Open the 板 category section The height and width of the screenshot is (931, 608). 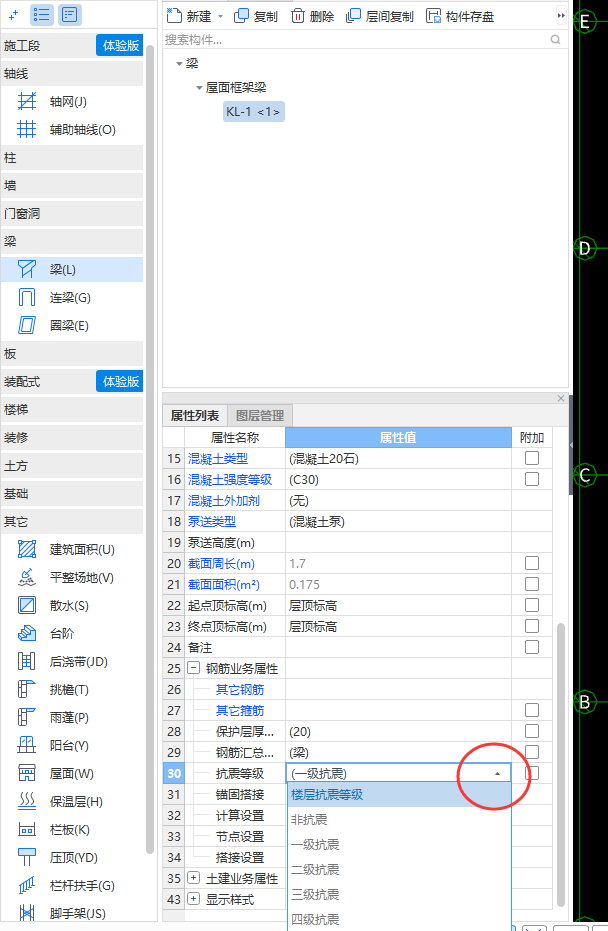click(72, 353)
